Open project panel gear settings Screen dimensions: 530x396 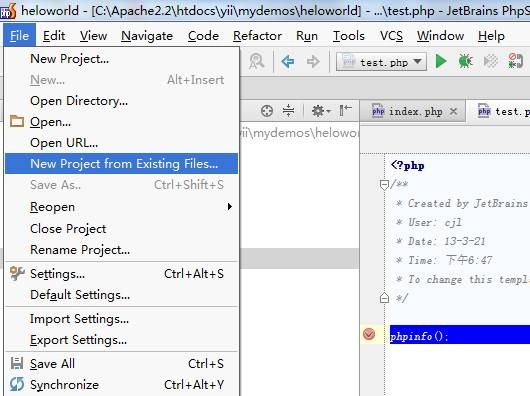(320, 111)
